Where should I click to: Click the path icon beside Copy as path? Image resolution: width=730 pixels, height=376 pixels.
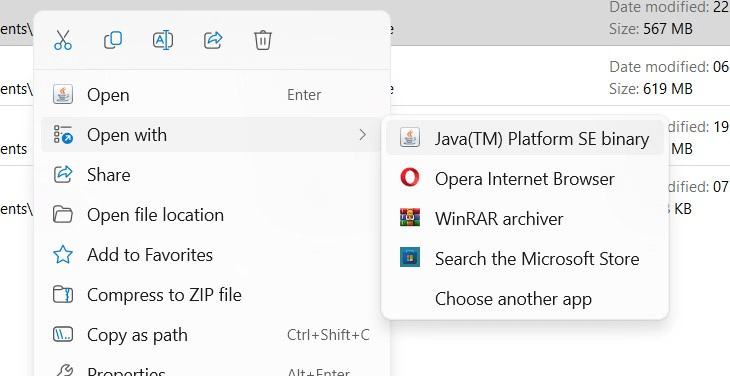click(x=63, y=335)
